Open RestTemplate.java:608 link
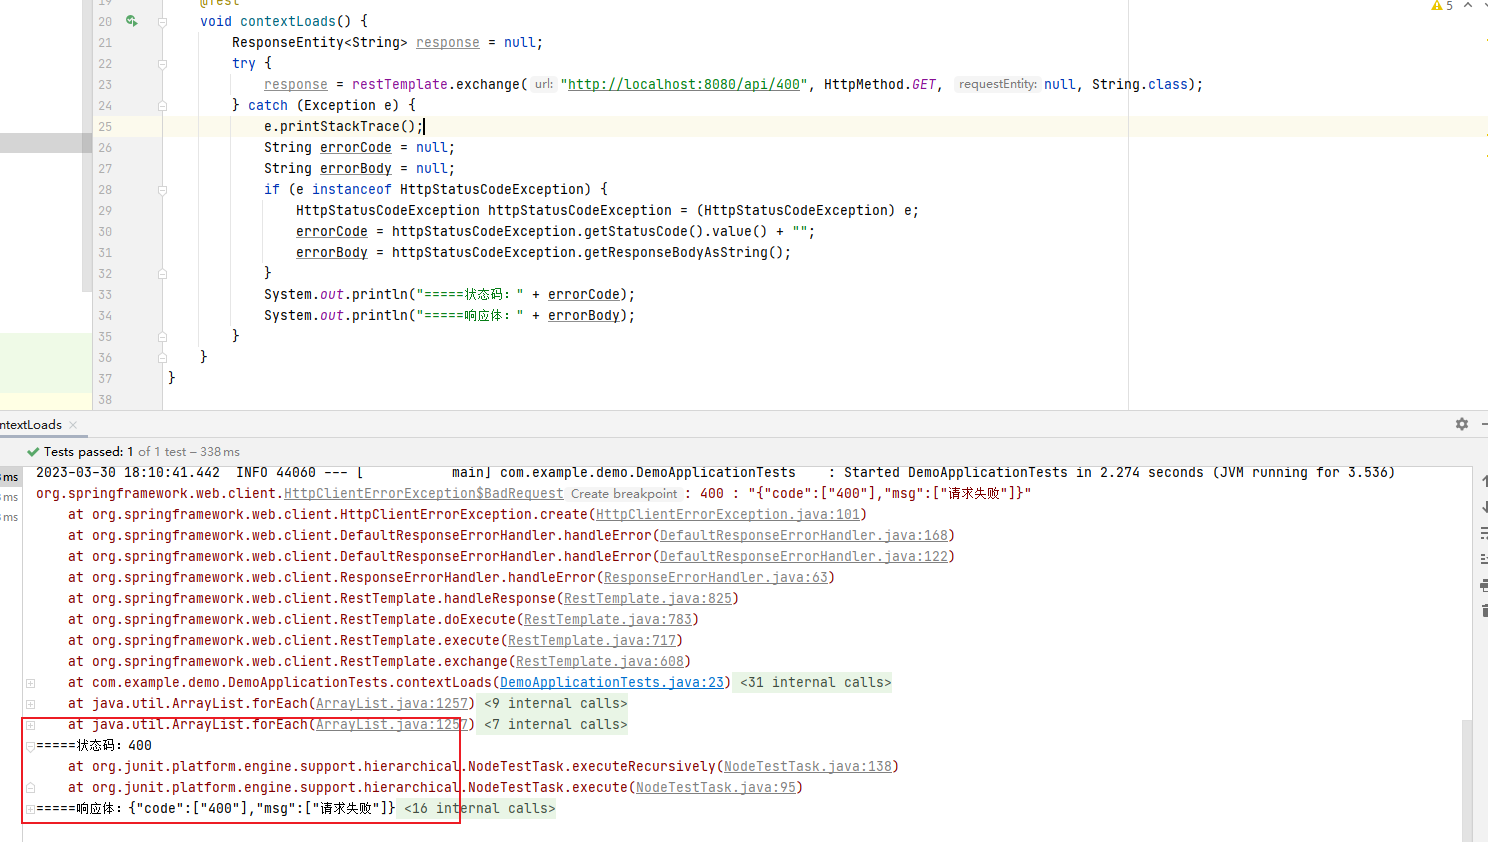Viewport: 1488px width, 842px height. (x=600, y=662)
